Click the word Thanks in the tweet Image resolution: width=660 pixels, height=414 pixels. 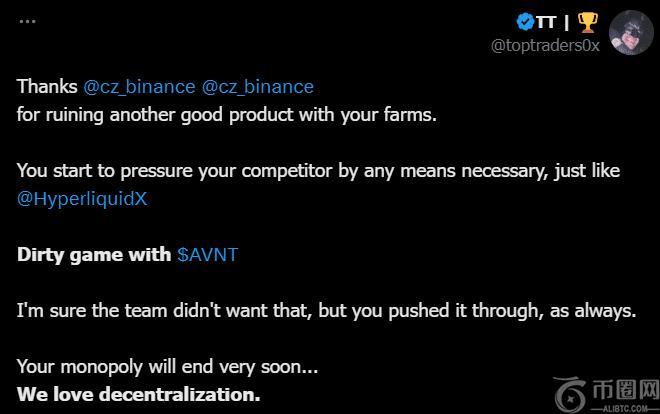pyautogui.click(x=47, y=87)
